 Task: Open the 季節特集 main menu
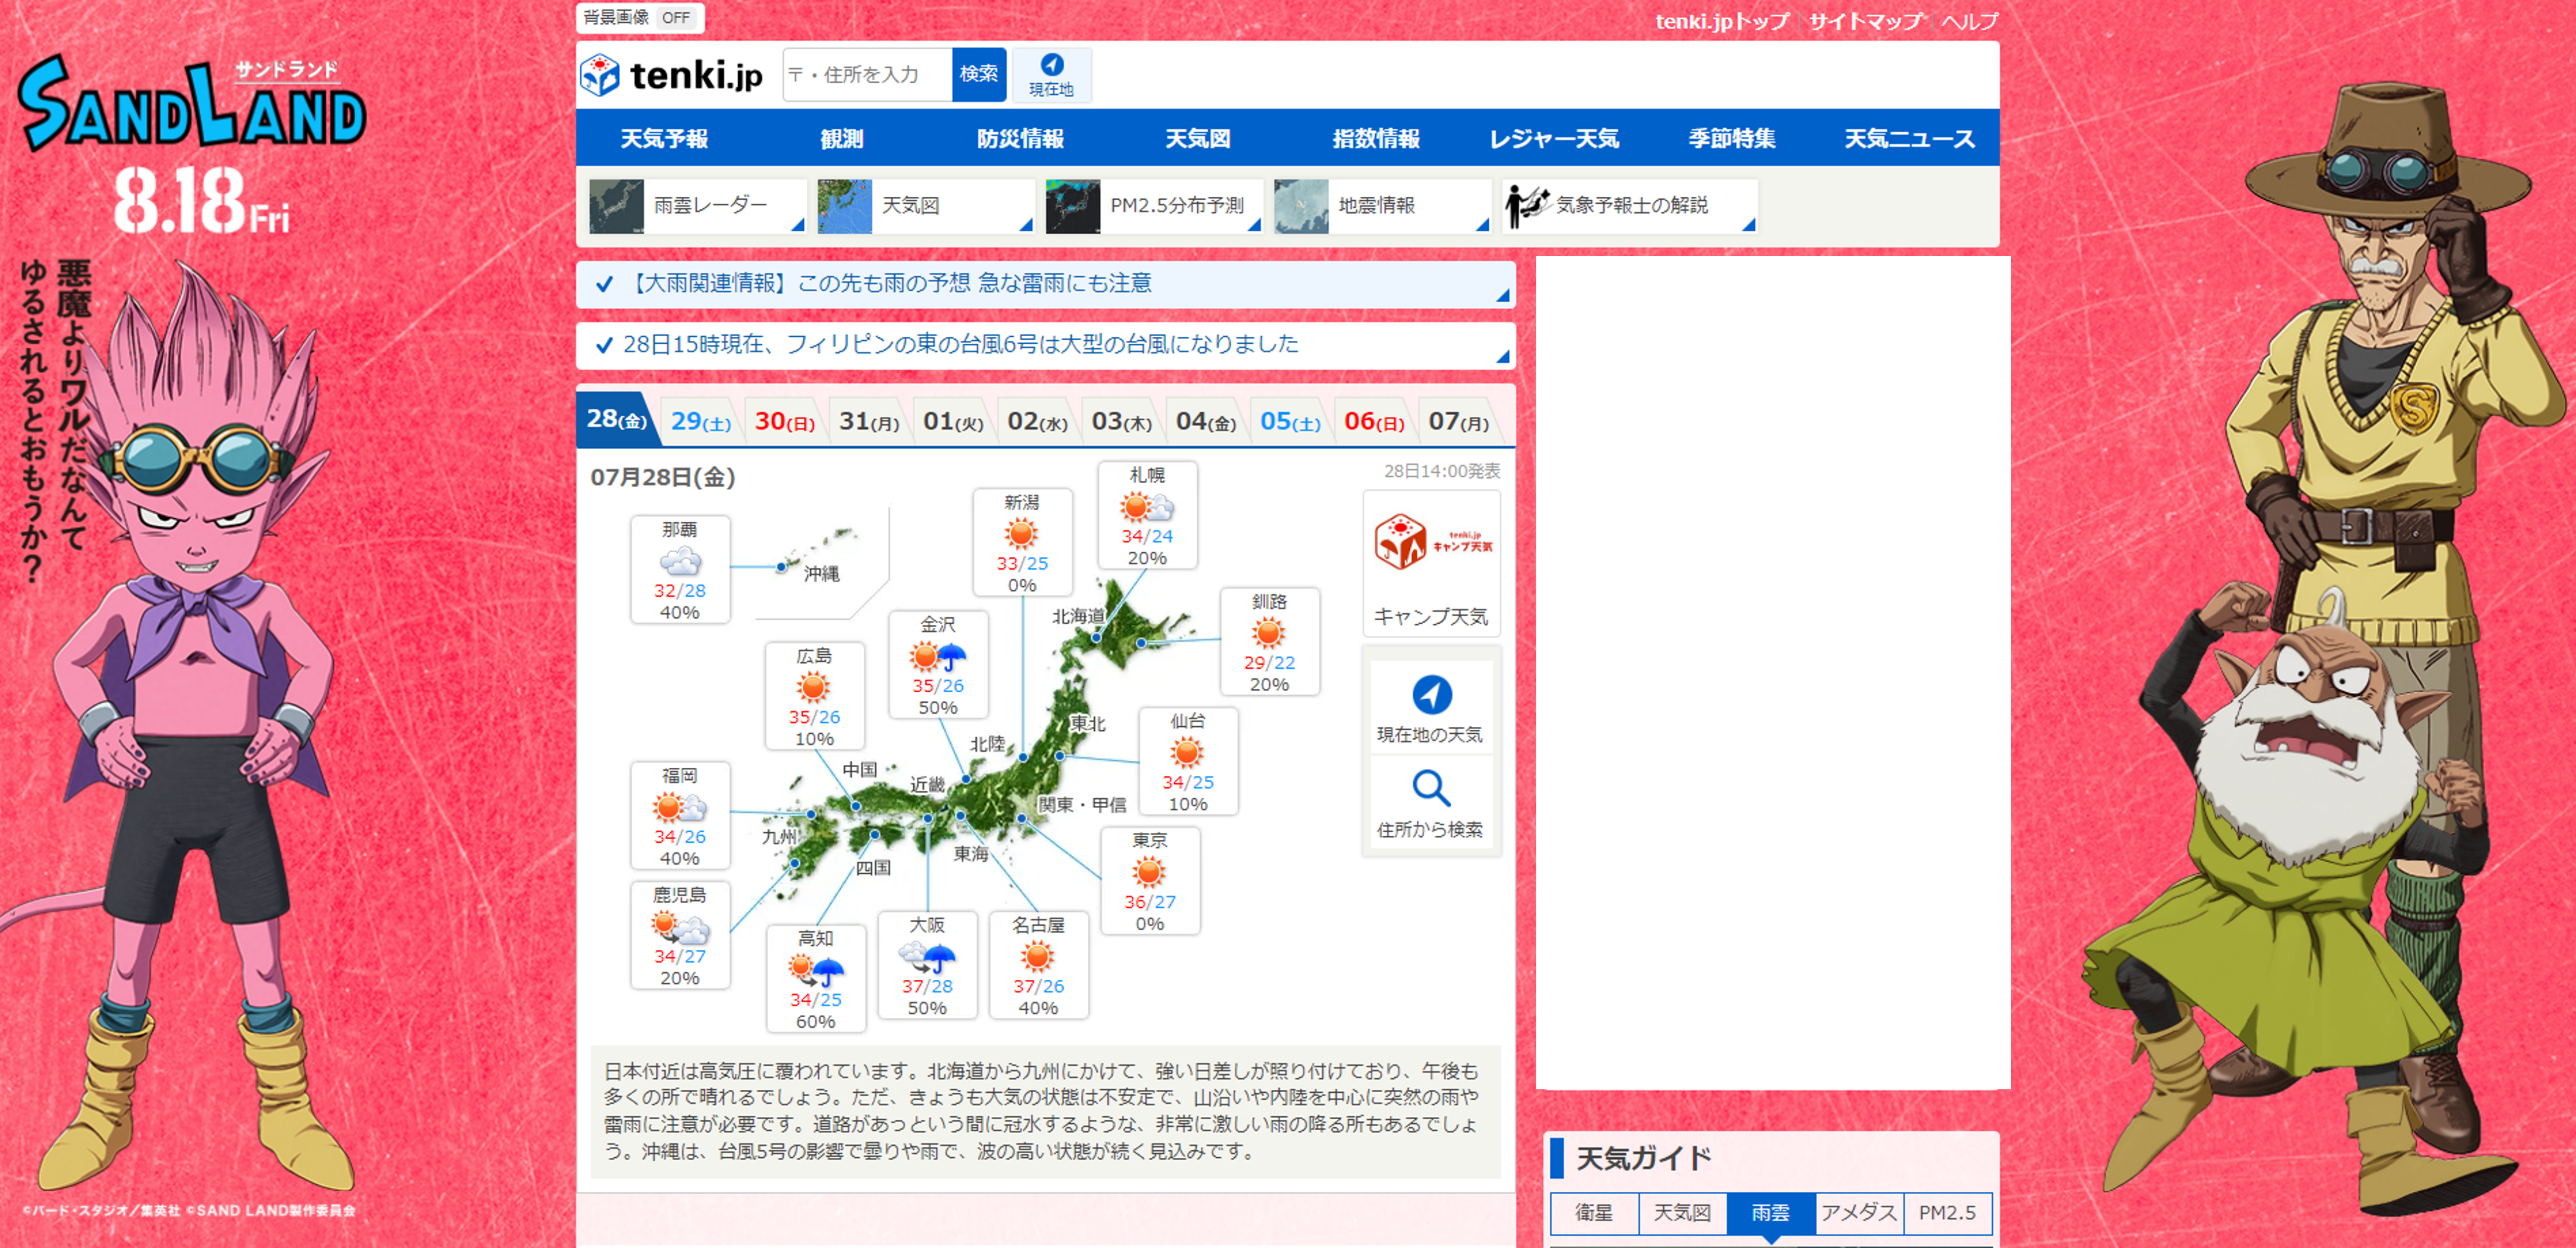(1732, 138)
